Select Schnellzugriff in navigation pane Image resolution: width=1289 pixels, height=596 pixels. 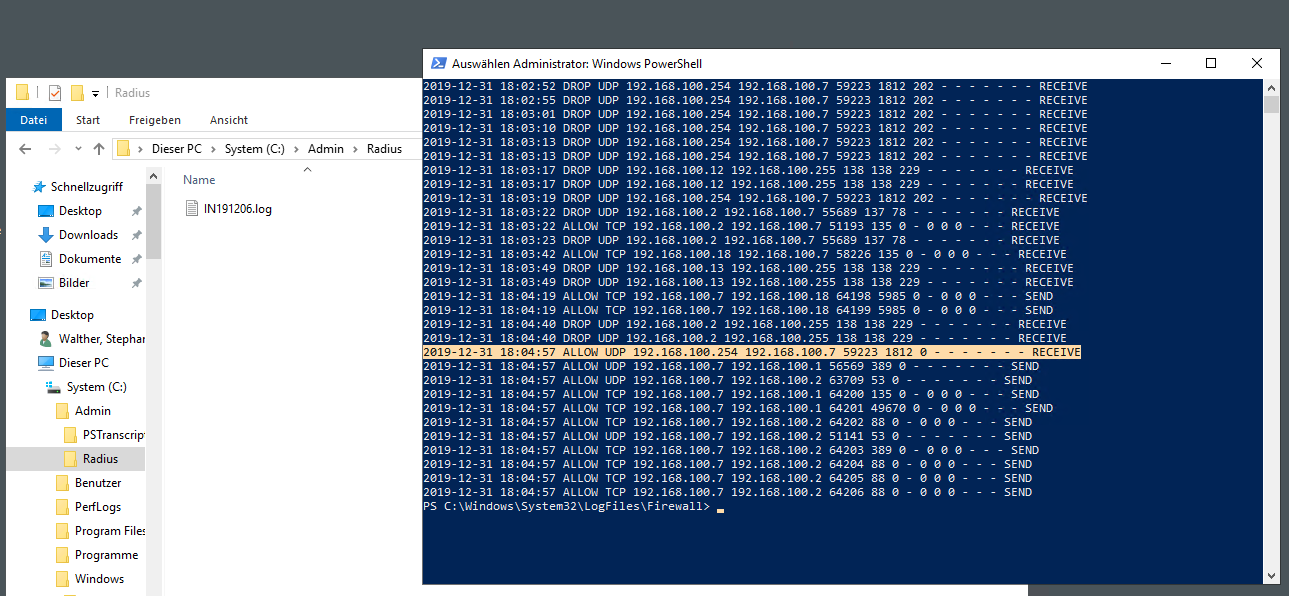coord(87,187)
